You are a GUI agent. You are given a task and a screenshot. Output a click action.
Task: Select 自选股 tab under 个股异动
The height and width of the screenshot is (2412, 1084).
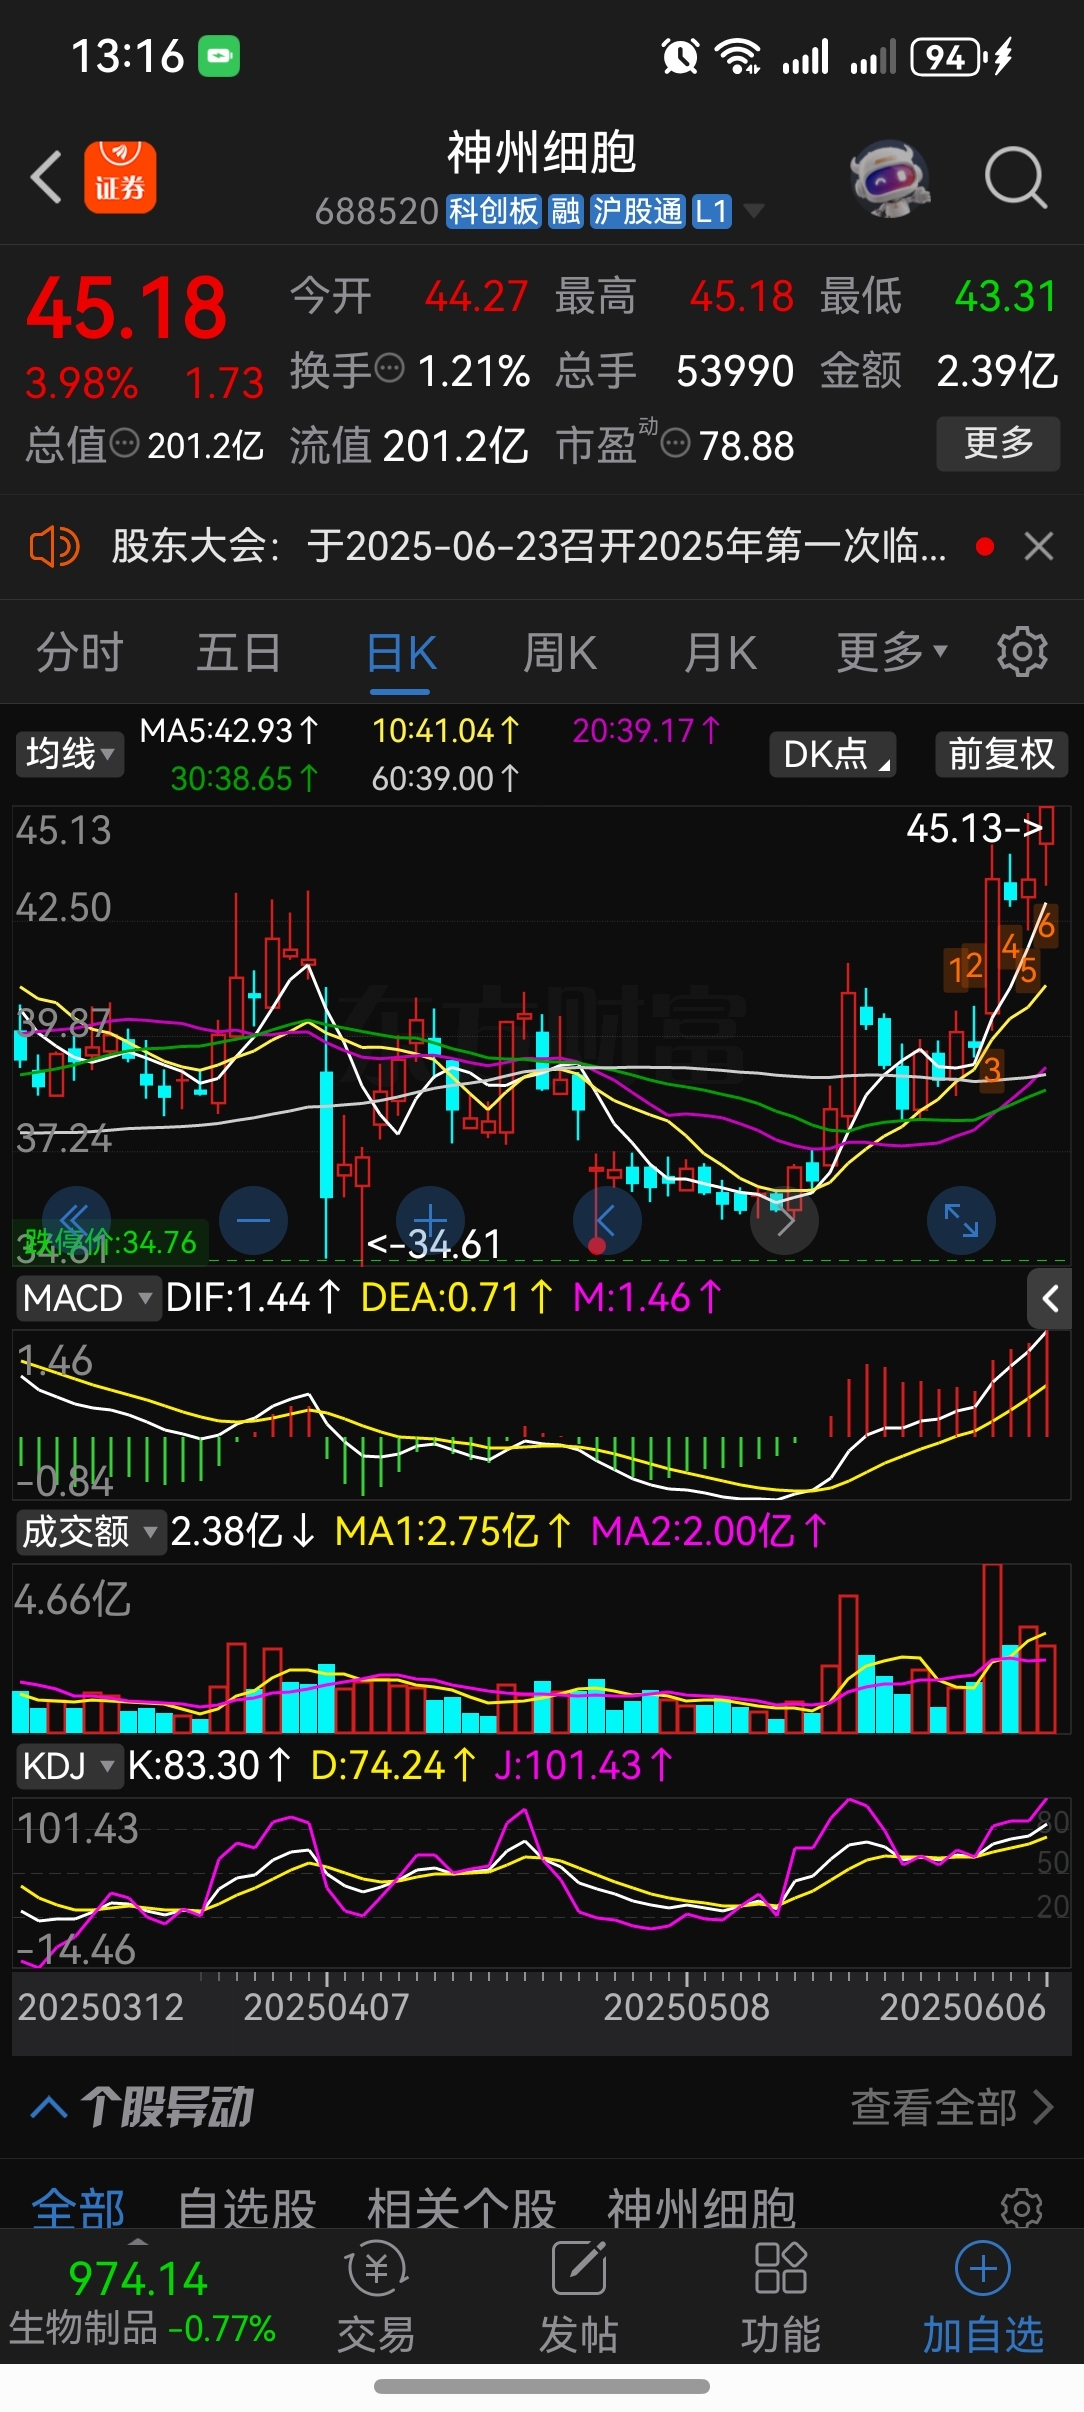click(247, 2207)
